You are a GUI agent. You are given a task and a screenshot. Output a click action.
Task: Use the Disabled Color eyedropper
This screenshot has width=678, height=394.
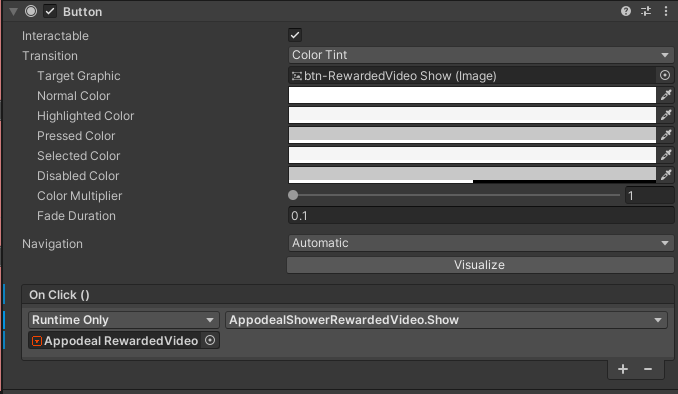coord(666,174)
